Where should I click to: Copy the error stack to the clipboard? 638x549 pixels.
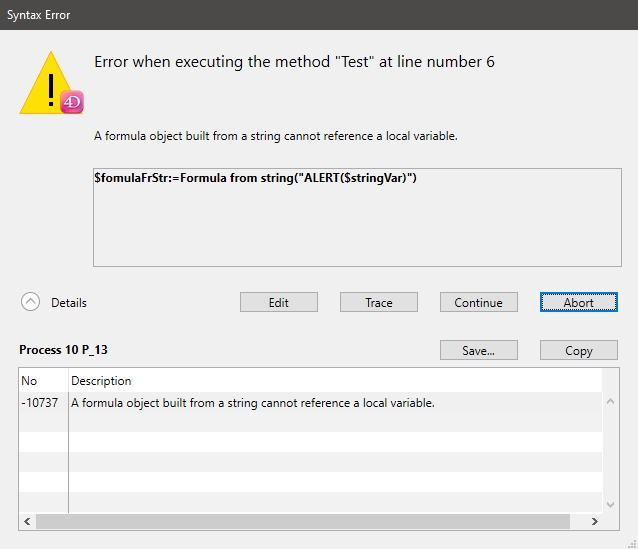pyautogui.click(x=578, y=350)
